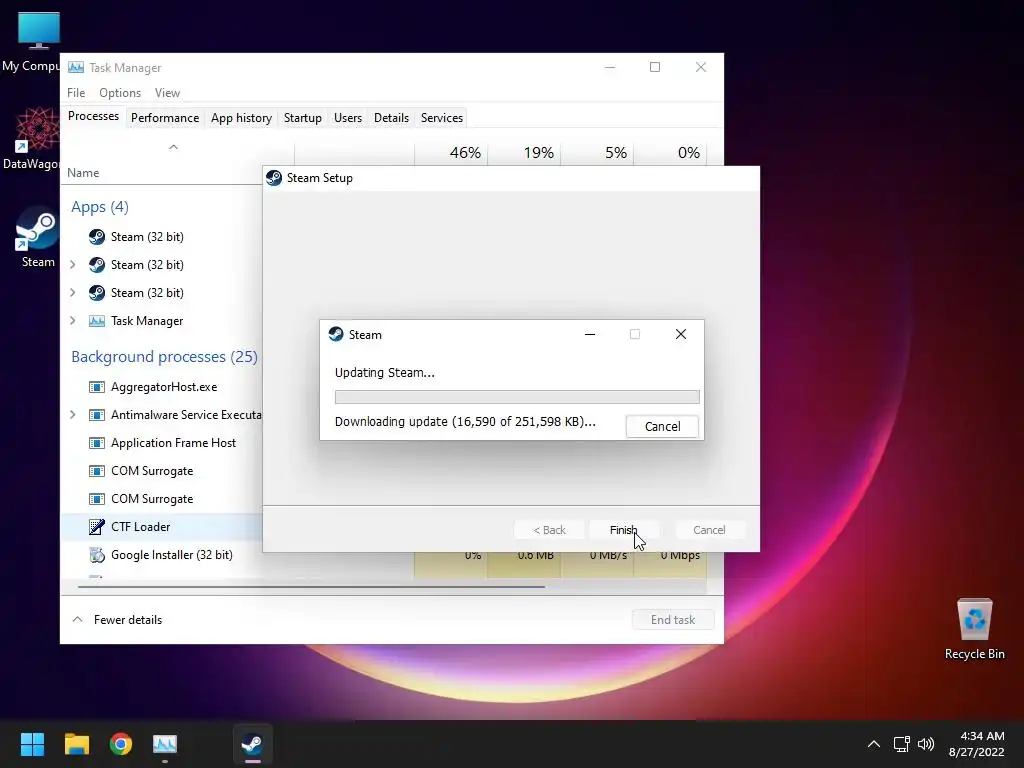The width and height of the screenshot is (1024, 768).
Task: Switch to the Users tab
Action: pos(347,118)
